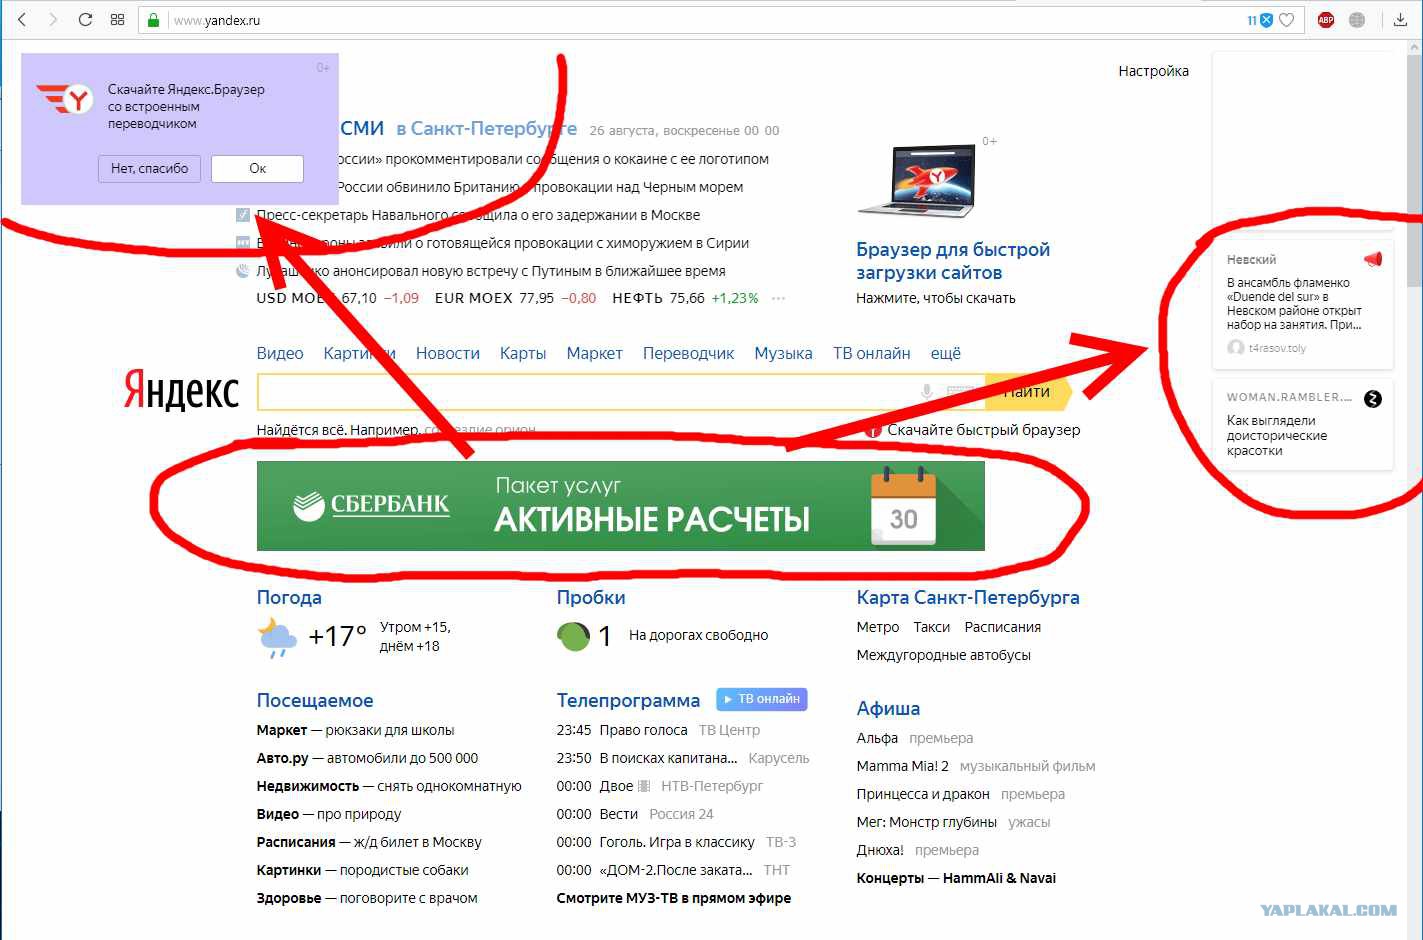
Task: Click the t4rasov.toly avatar icon
Action: (x=1236, y=348)
